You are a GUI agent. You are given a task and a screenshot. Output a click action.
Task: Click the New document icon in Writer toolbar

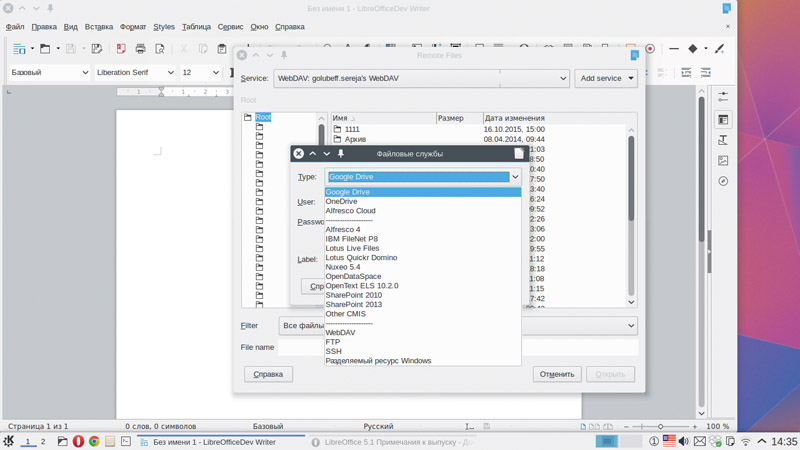point(19,49)
